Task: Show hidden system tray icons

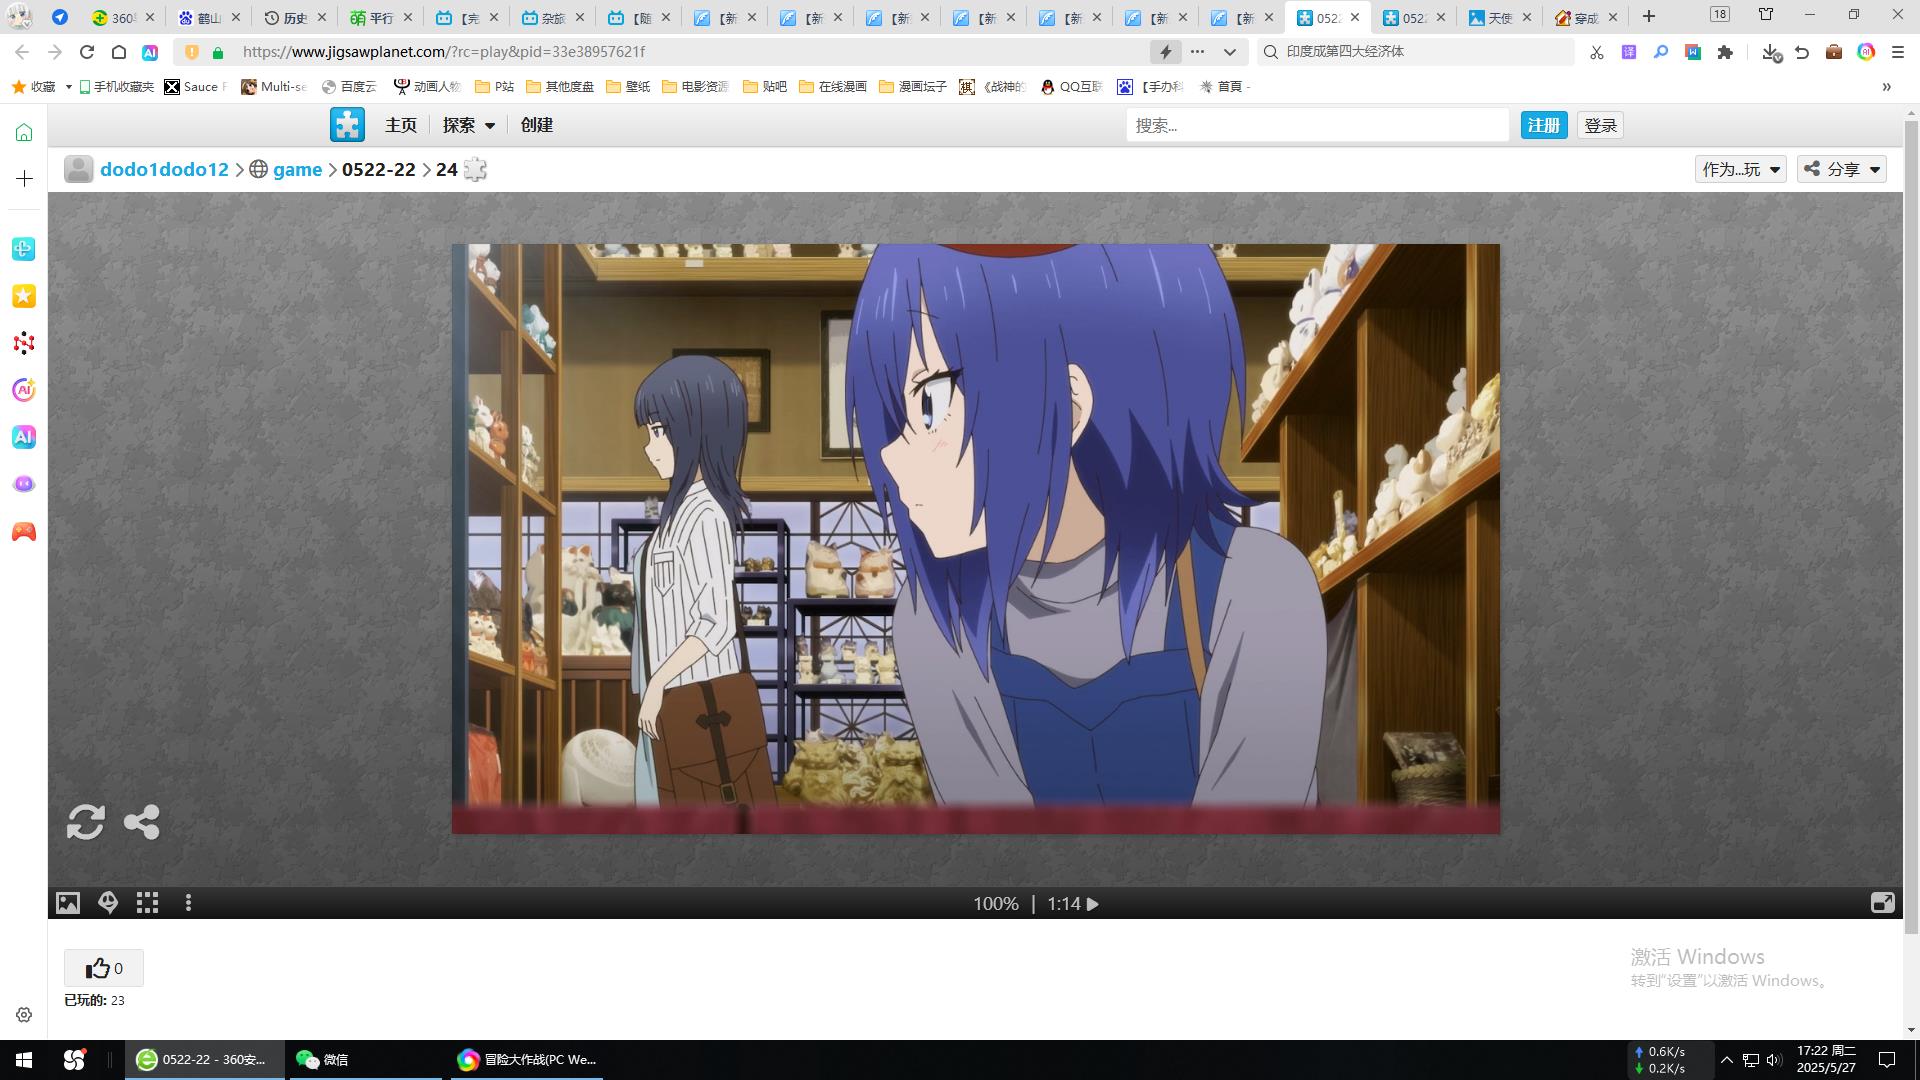Action: (x=1726, y=1060)
